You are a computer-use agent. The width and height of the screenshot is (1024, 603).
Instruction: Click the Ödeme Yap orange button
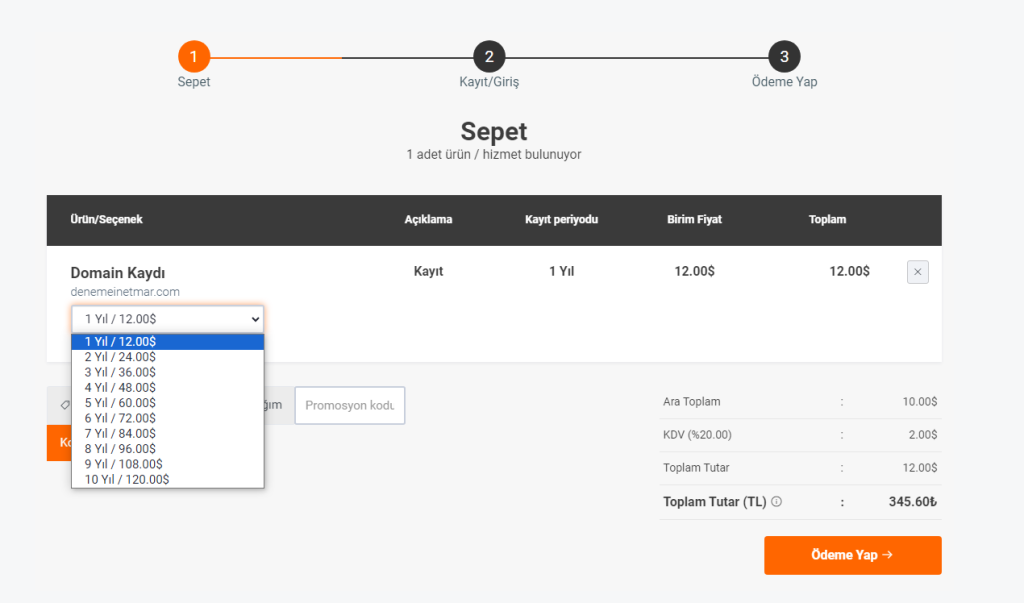pyautogui.click(x=853, y=555)
